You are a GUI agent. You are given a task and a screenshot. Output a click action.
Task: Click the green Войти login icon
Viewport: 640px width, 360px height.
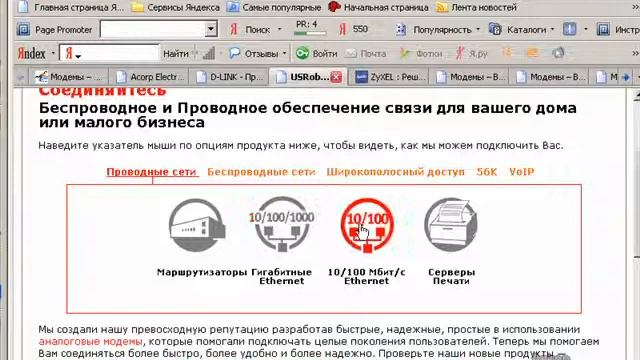tap(302, 53)
